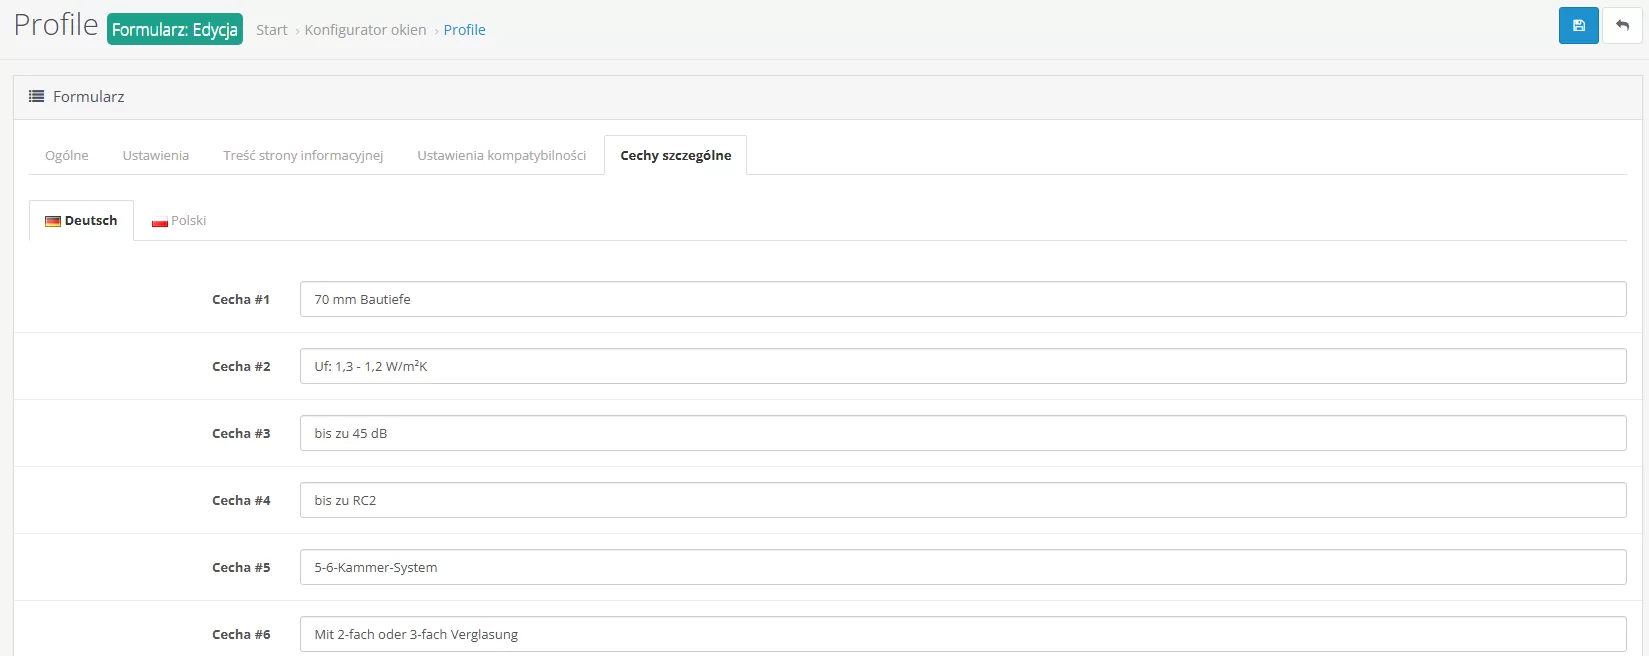Image resolution: width=1649 pixels, height=656 pixels.
Task: Switch to the Polski language tab
Action: pos(179,221)
